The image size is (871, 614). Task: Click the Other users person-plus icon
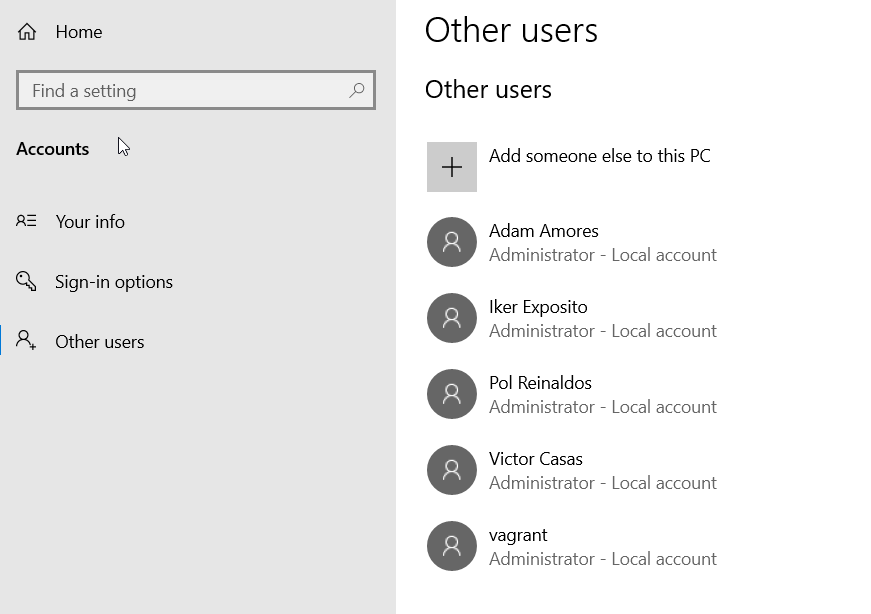pyautogui.click(x=27, y=341)
